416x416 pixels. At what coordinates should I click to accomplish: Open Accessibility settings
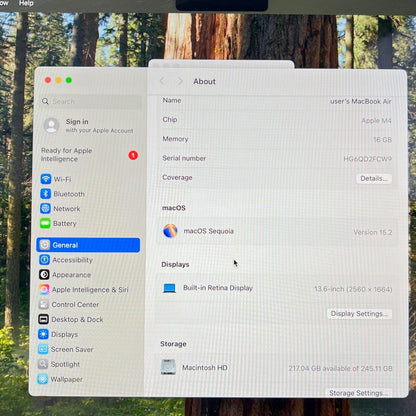coord(88,260)
